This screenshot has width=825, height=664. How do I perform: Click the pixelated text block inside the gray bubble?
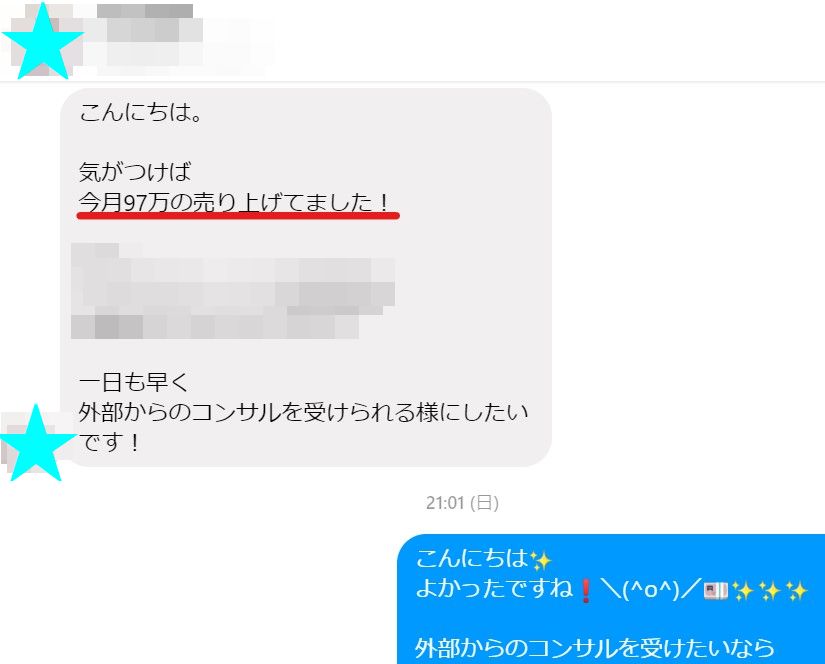[x=233, y=291]
